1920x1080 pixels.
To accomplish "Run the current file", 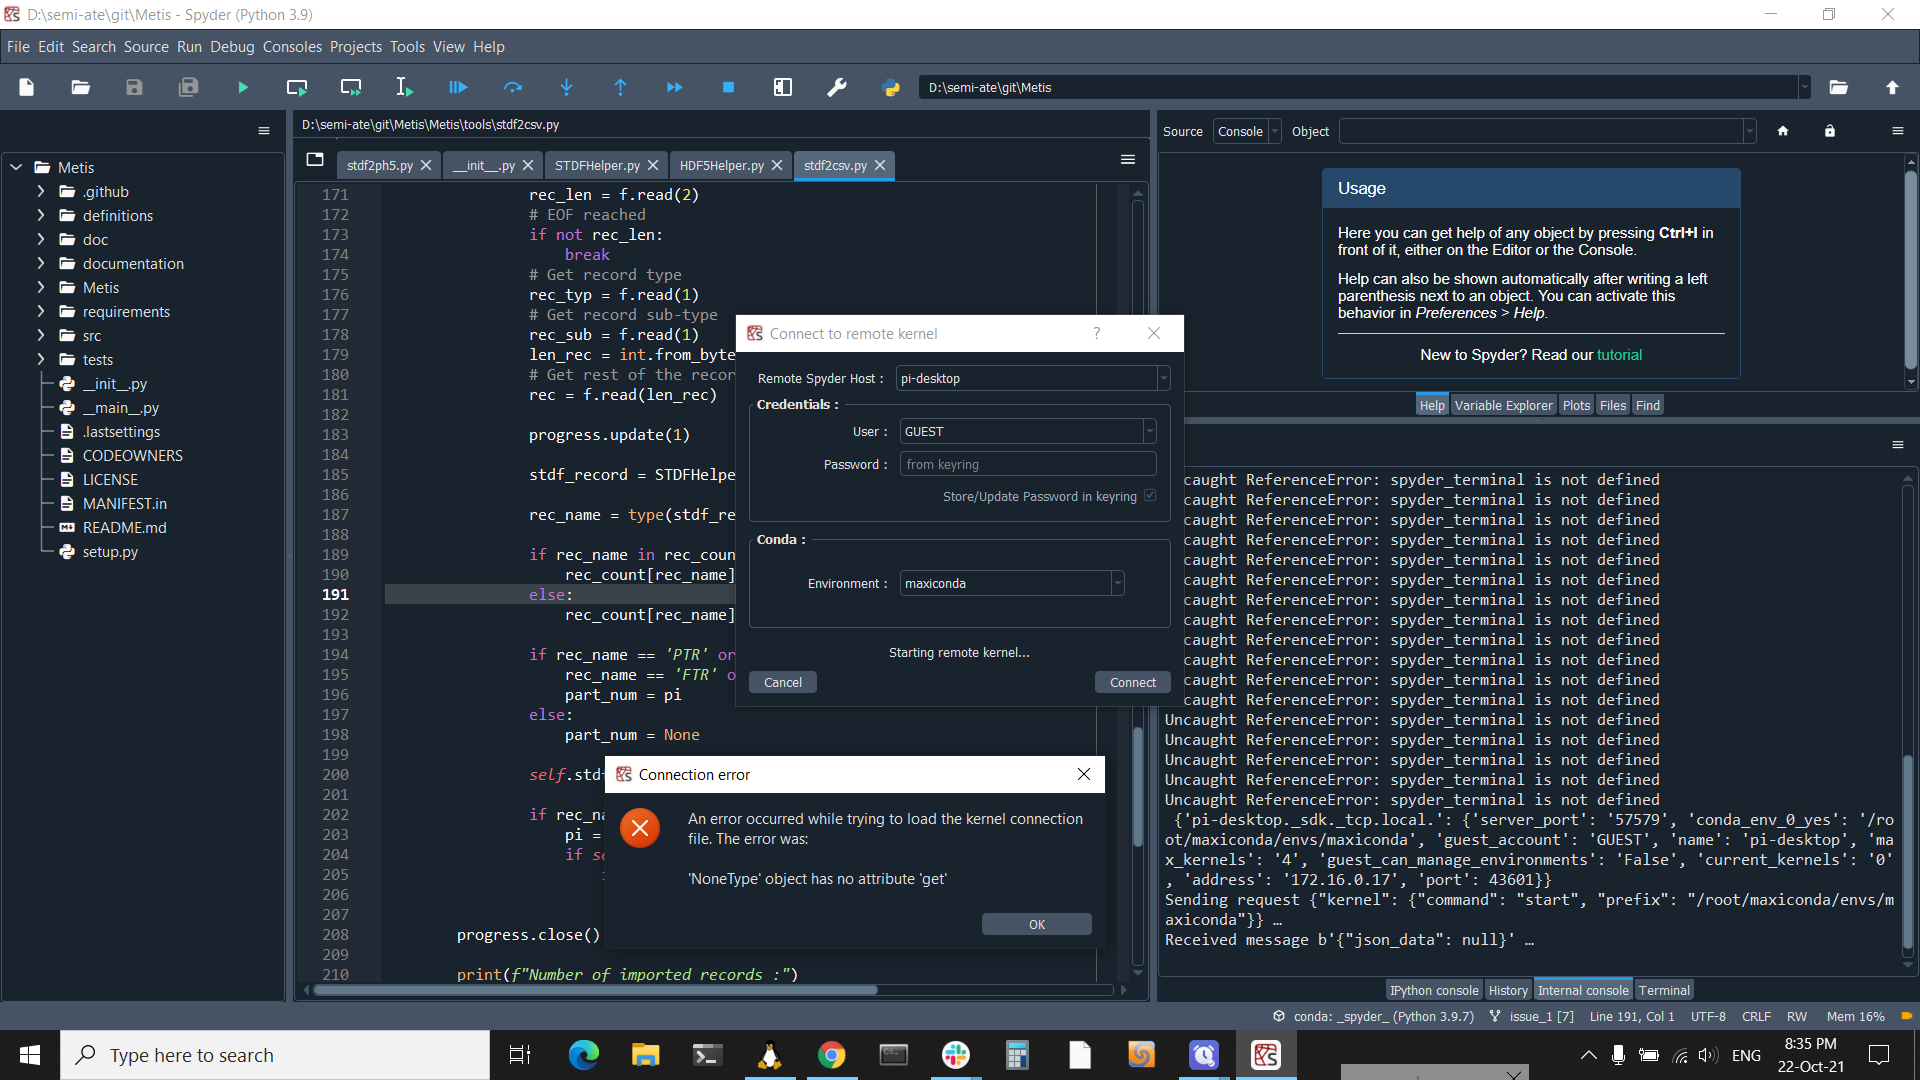I will [x=243, y=87].
